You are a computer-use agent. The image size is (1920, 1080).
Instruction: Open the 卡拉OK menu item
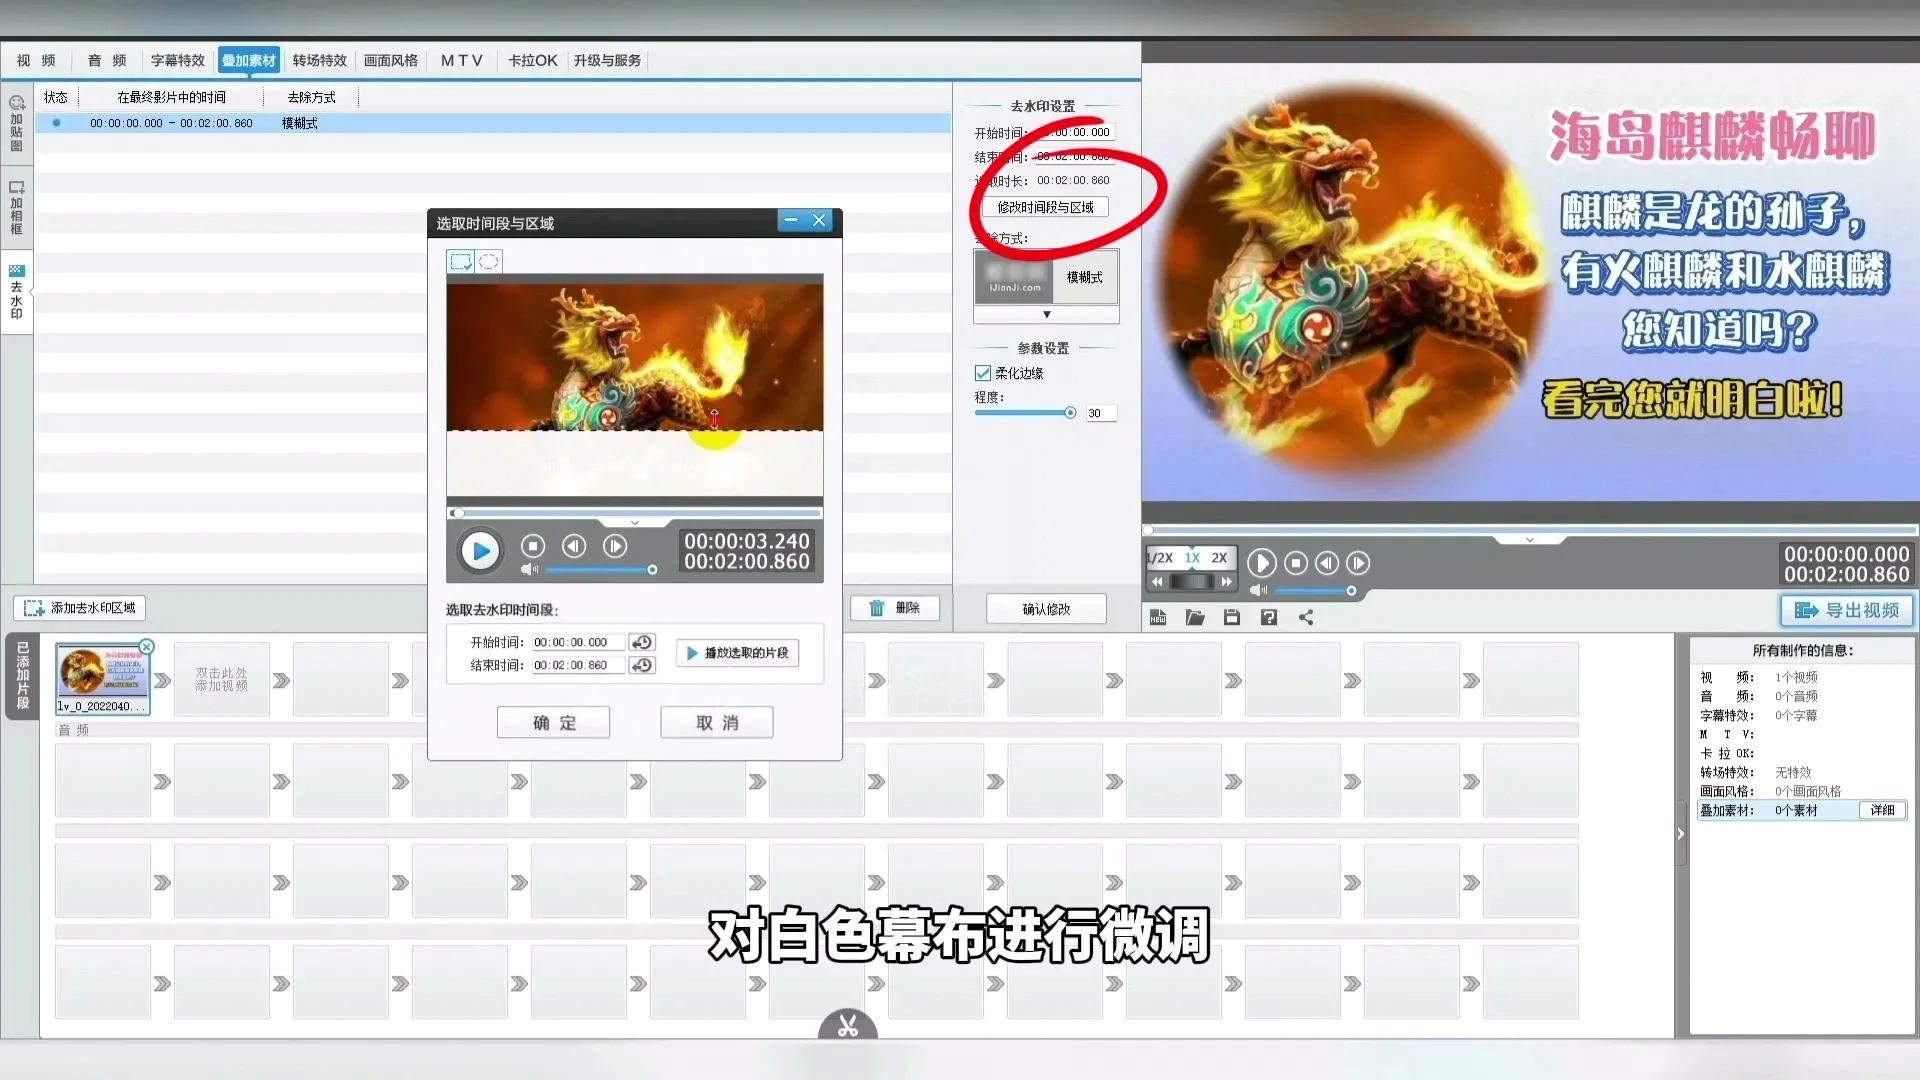(531, 61)
